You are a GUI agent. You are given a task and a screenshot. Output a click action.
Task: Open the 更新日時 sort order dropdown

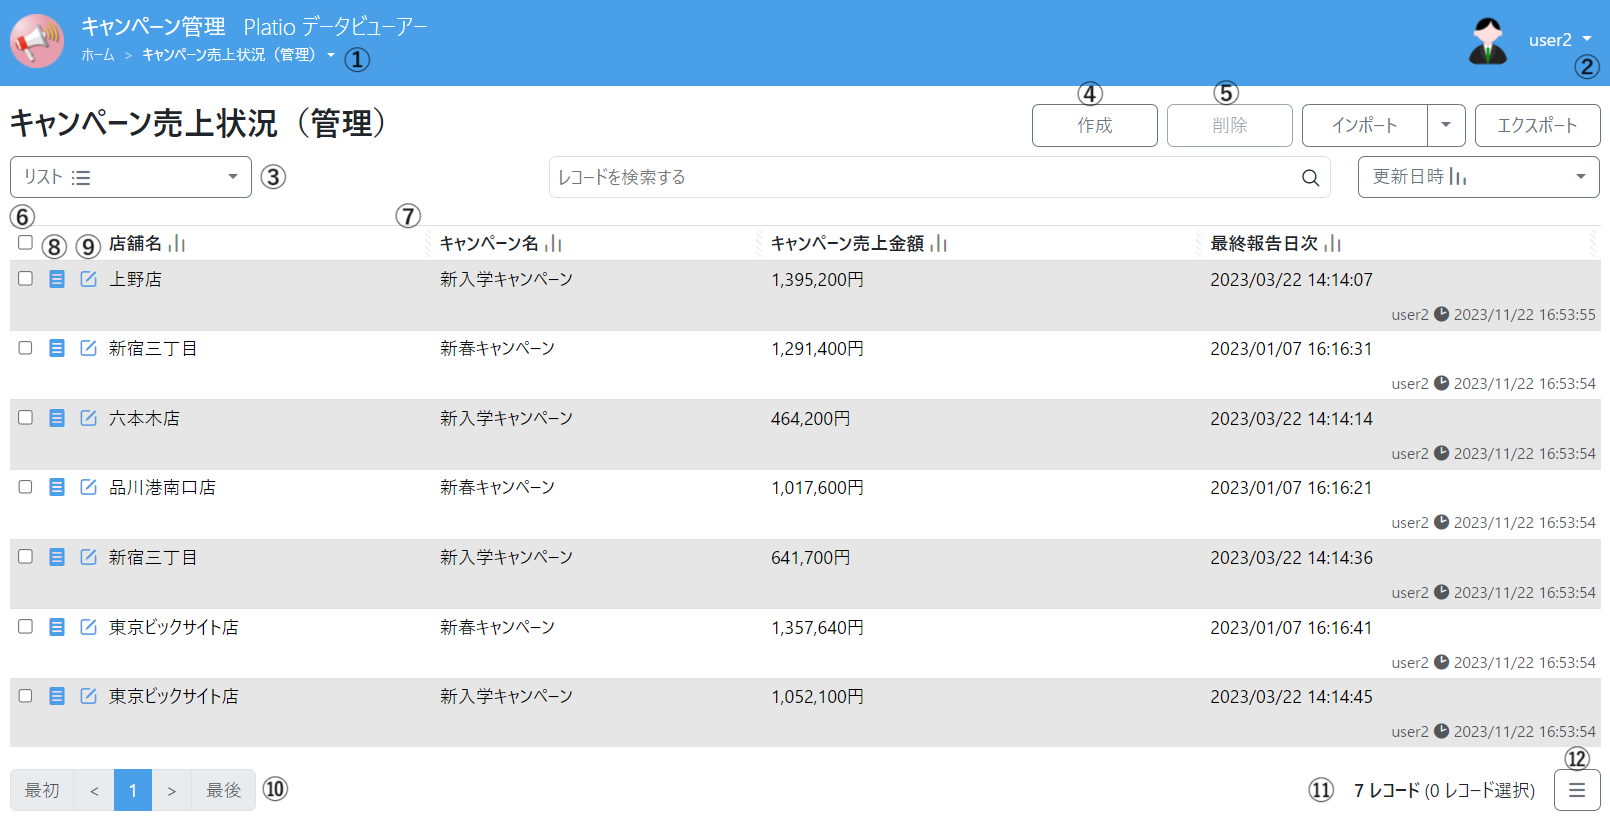pos(1479,177)
